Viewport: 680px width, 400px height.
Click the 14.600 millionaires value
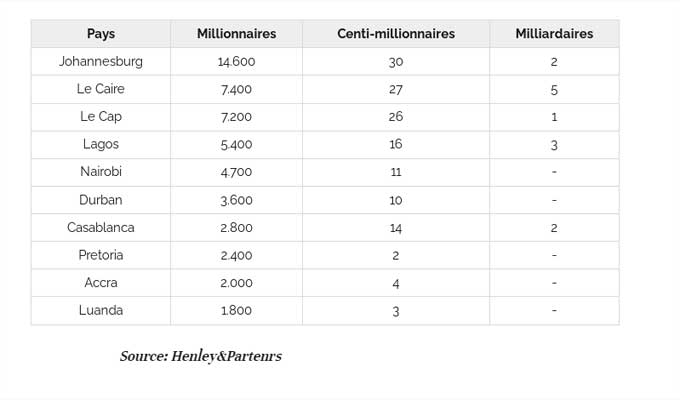click(x=236, y=62)
